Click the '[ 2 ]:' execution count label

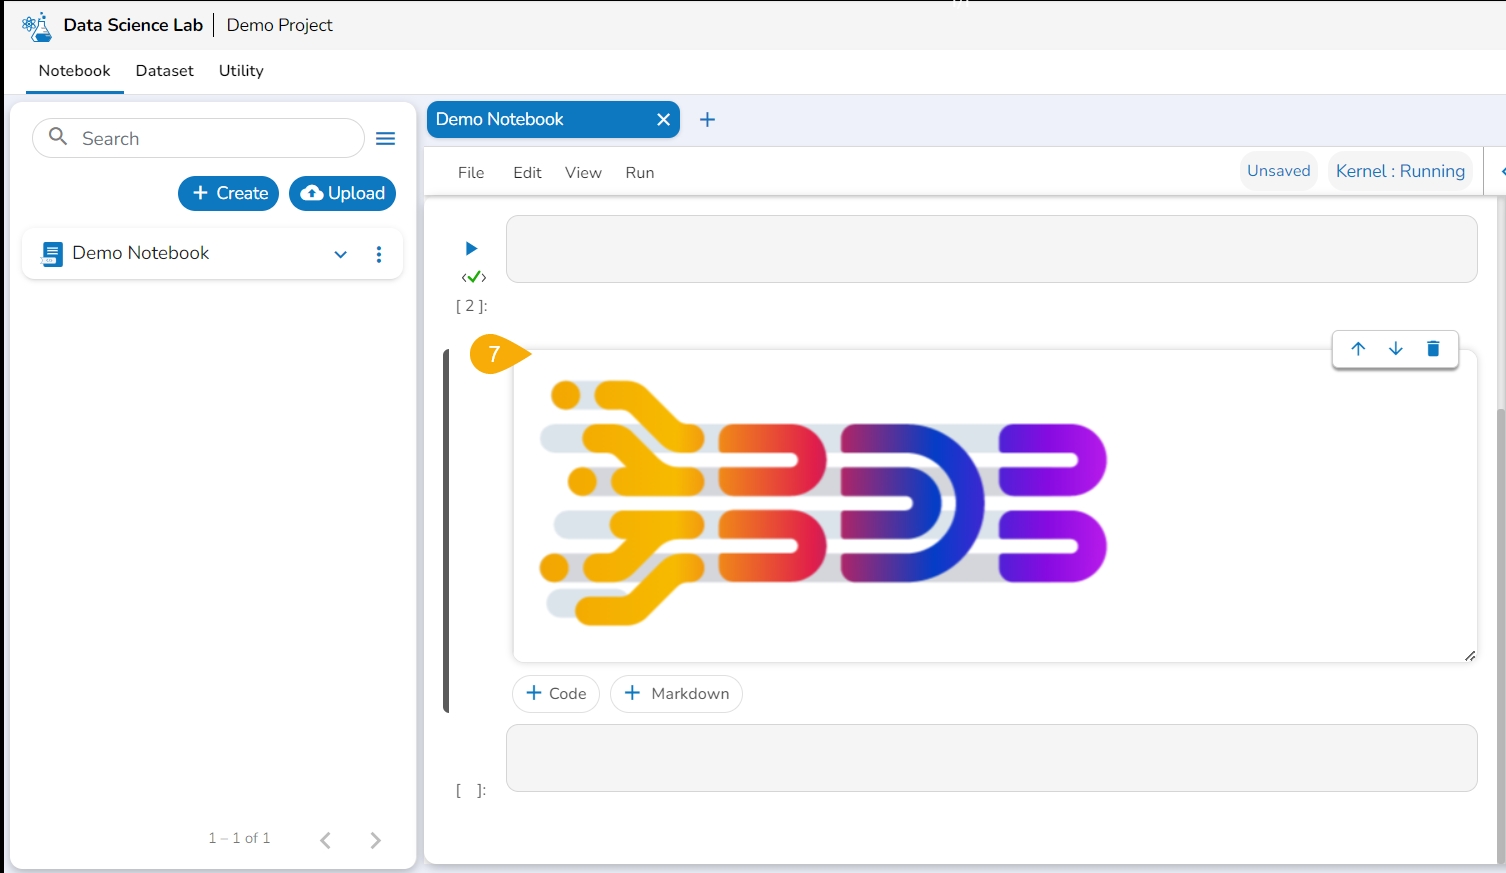(471, 306)
